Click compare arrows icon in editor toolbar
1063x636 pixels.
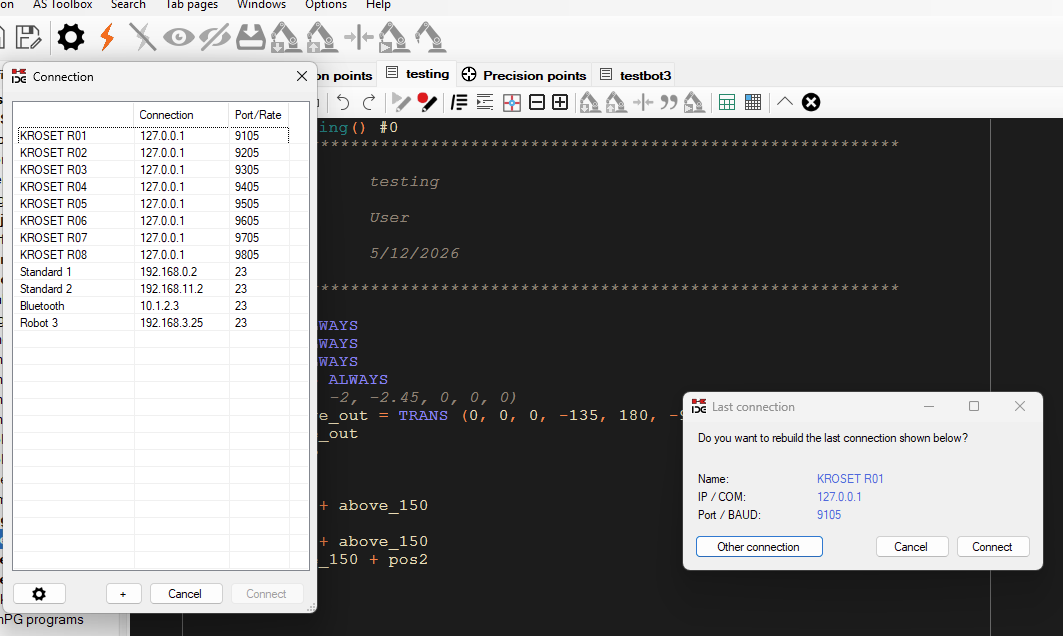(x=643, y=102)
